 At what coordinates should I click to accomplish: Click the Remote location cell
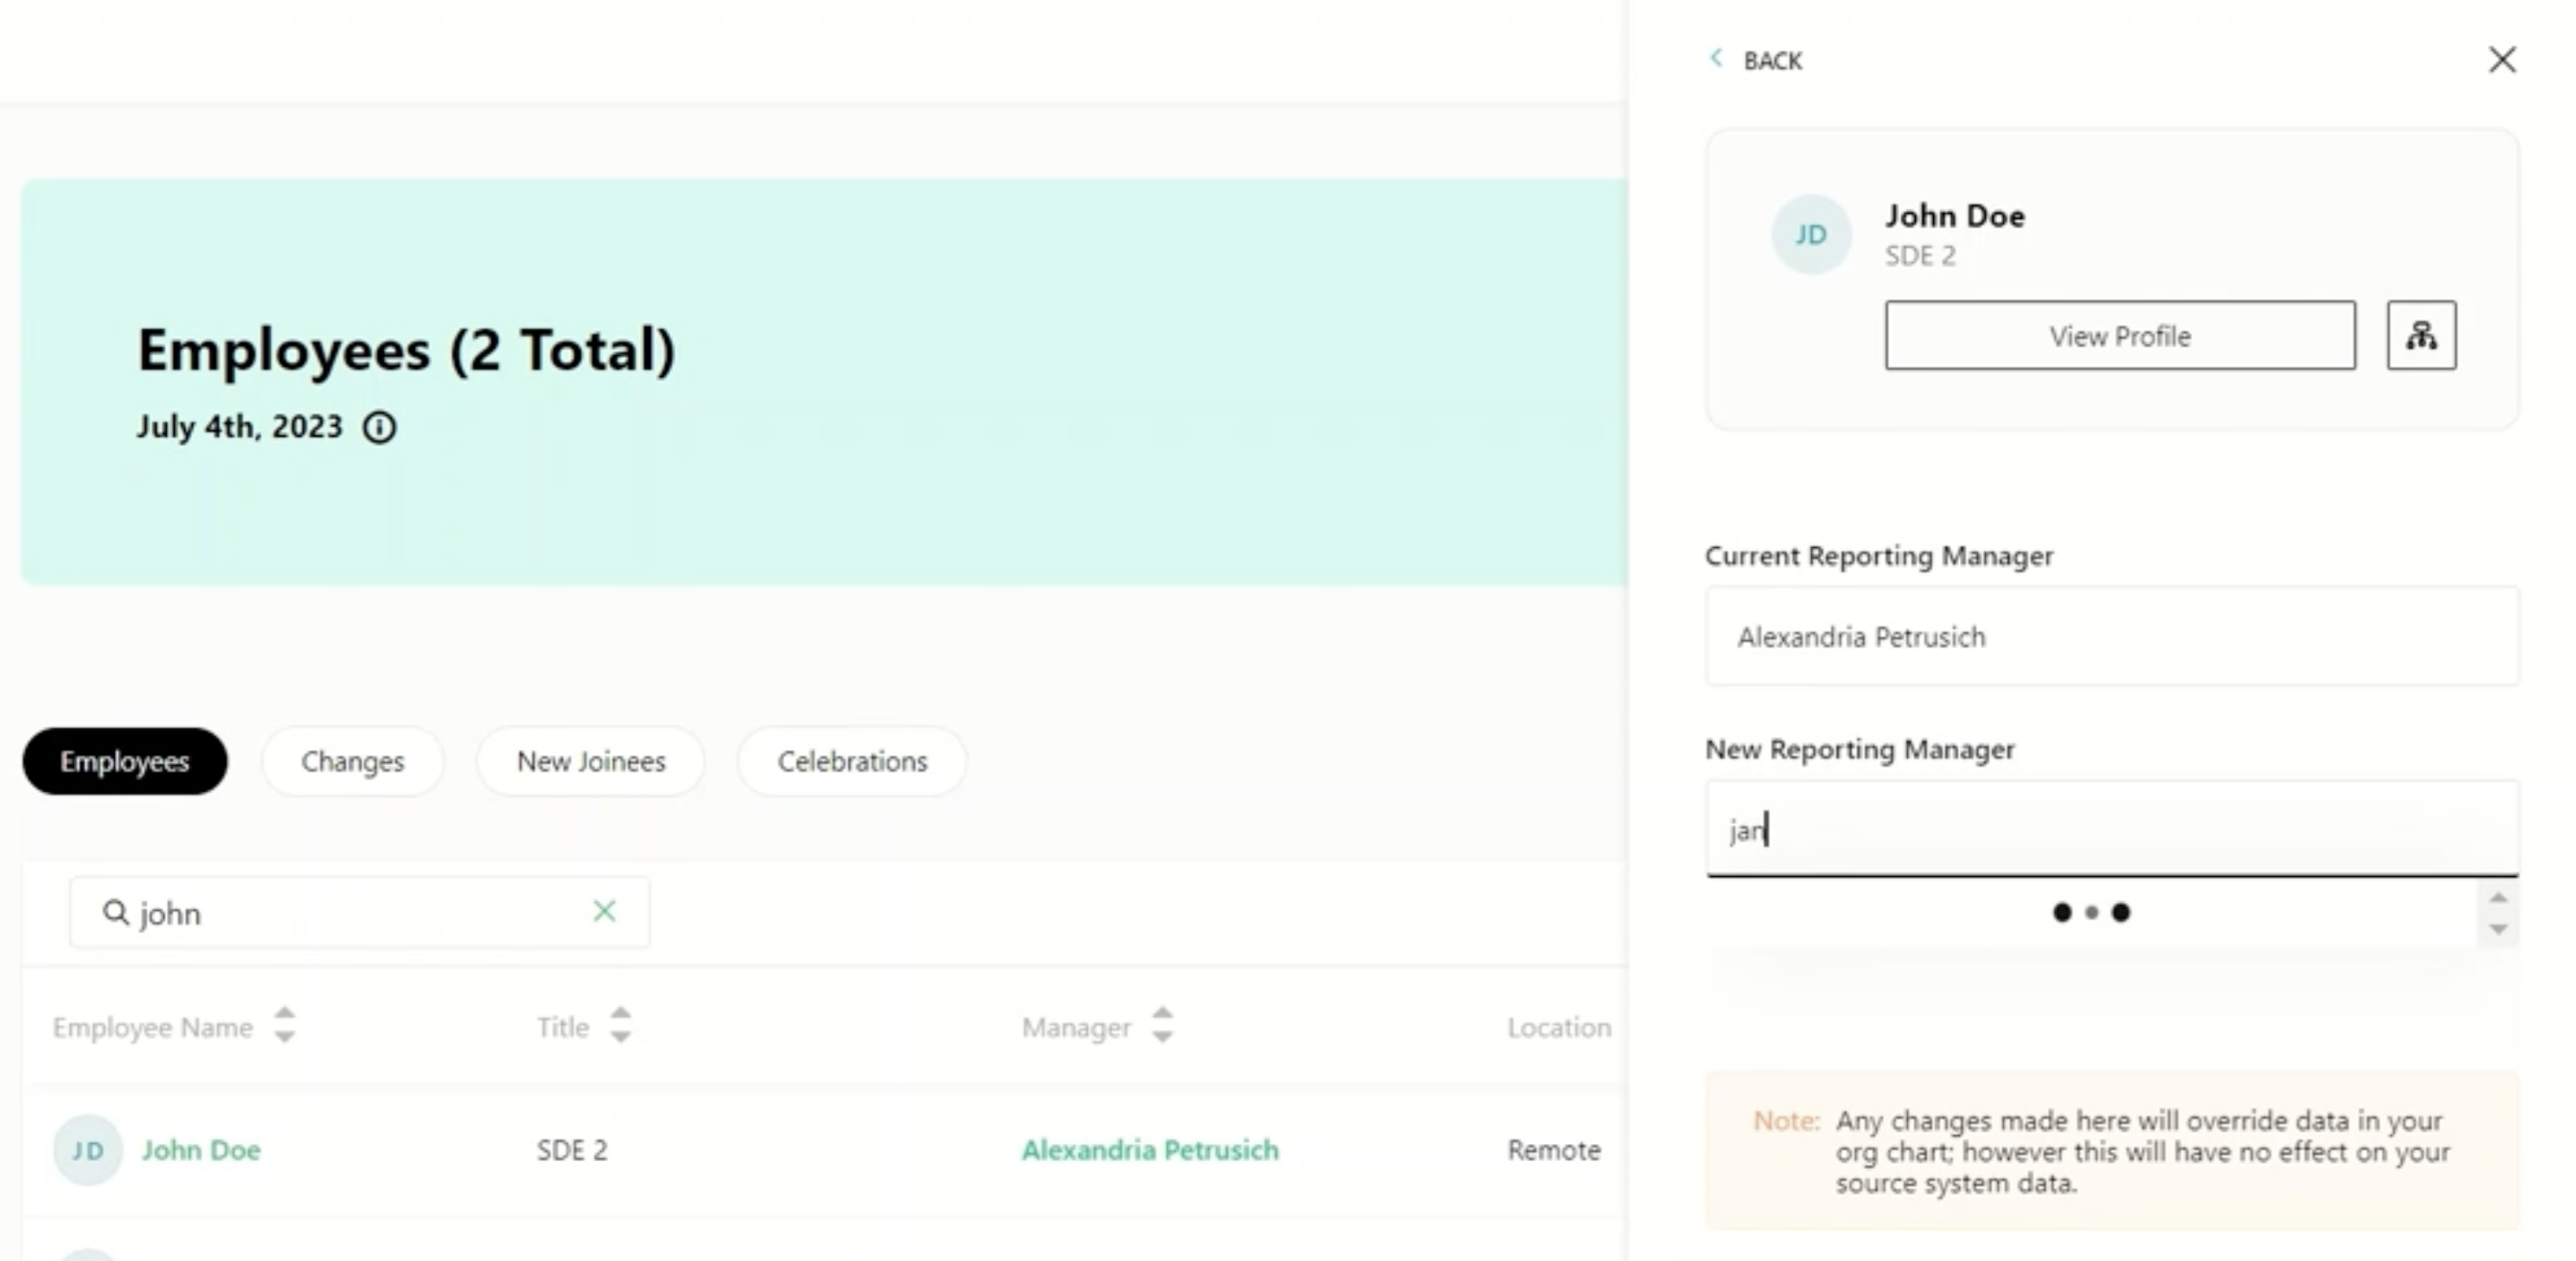tap(1554, 1150)
